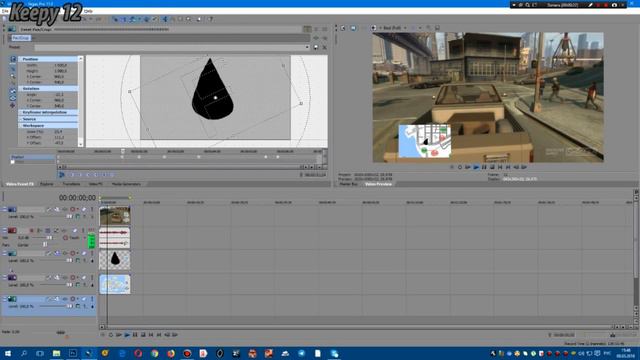Solo the teardrop video track
The height and width of the screenshot is (360, 640).
coord(92,253)
